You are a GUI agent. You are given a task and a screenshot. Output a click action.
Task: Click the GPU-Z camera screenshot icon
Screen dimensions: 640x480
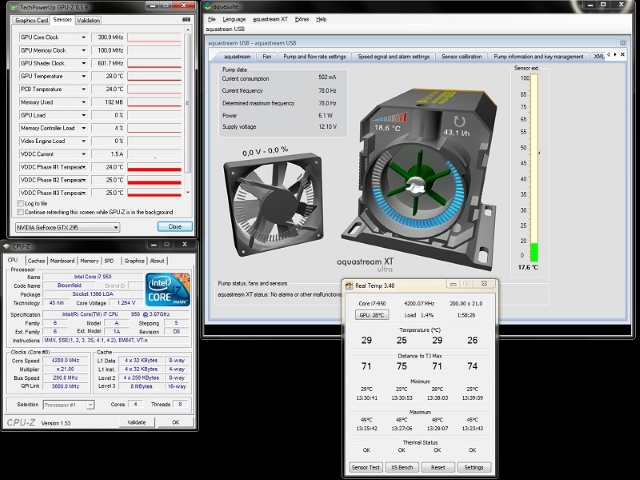185,19
